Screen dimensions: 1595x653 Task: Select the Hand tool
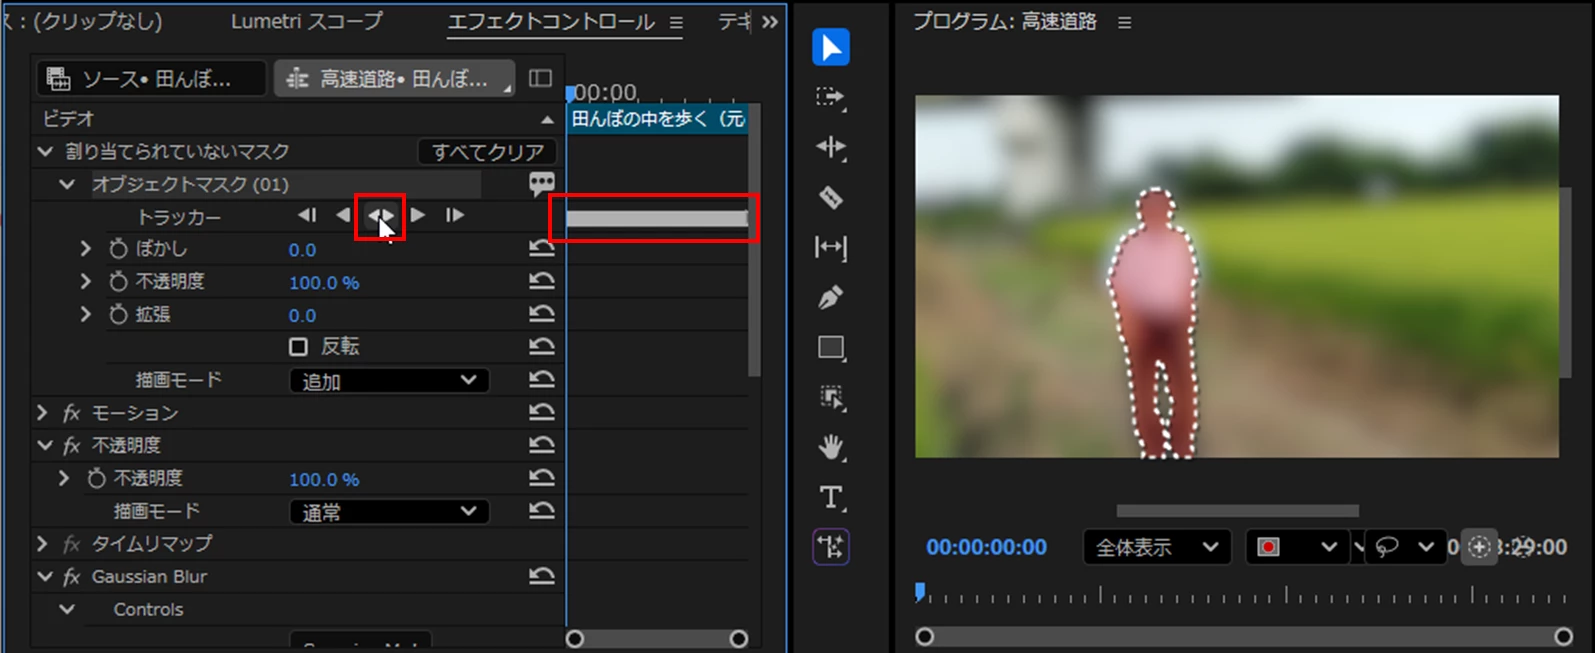831,447
